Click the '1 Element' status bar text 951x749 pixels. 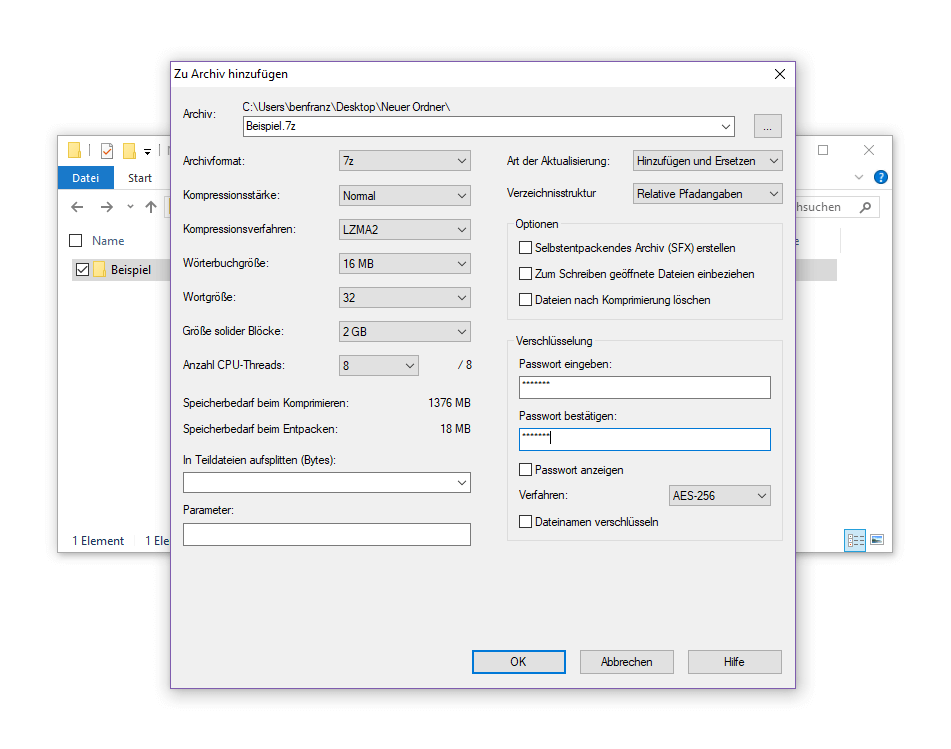pyautogui.click(x=98, y=540)
